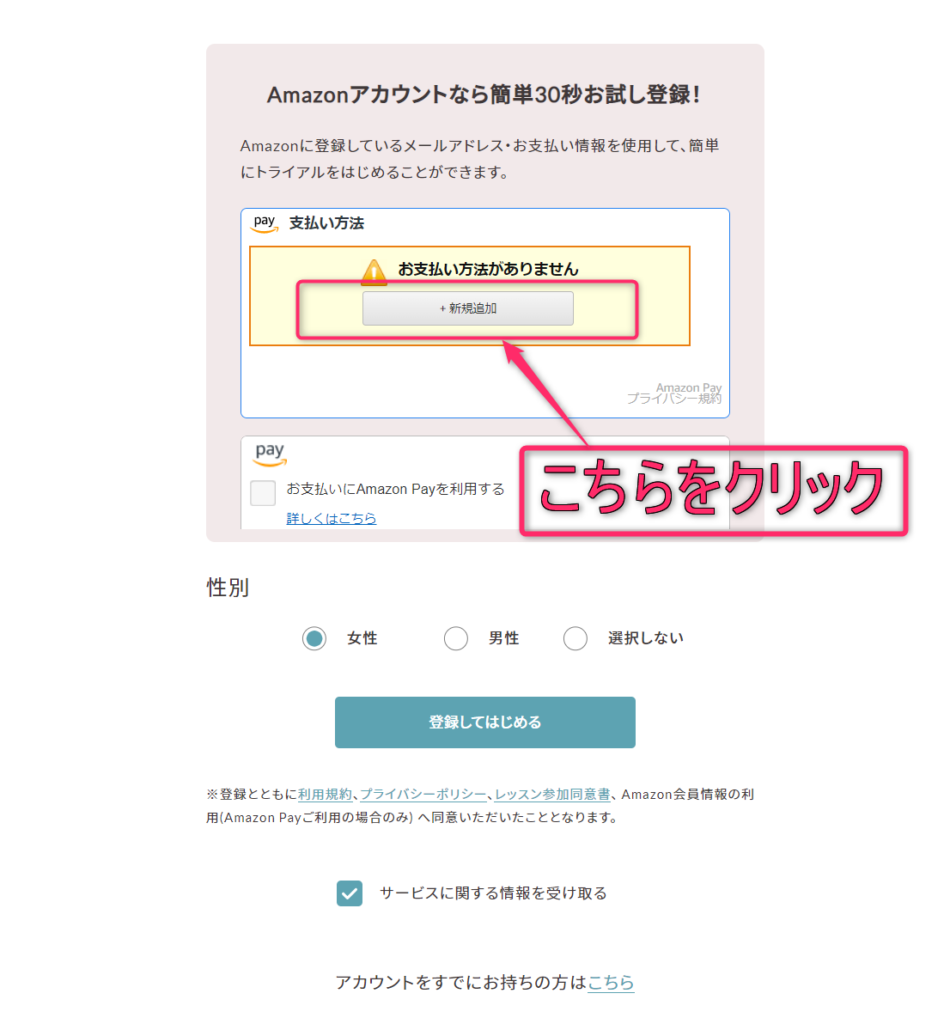Open the 詳しくはこちら link

tap(332, 519)
